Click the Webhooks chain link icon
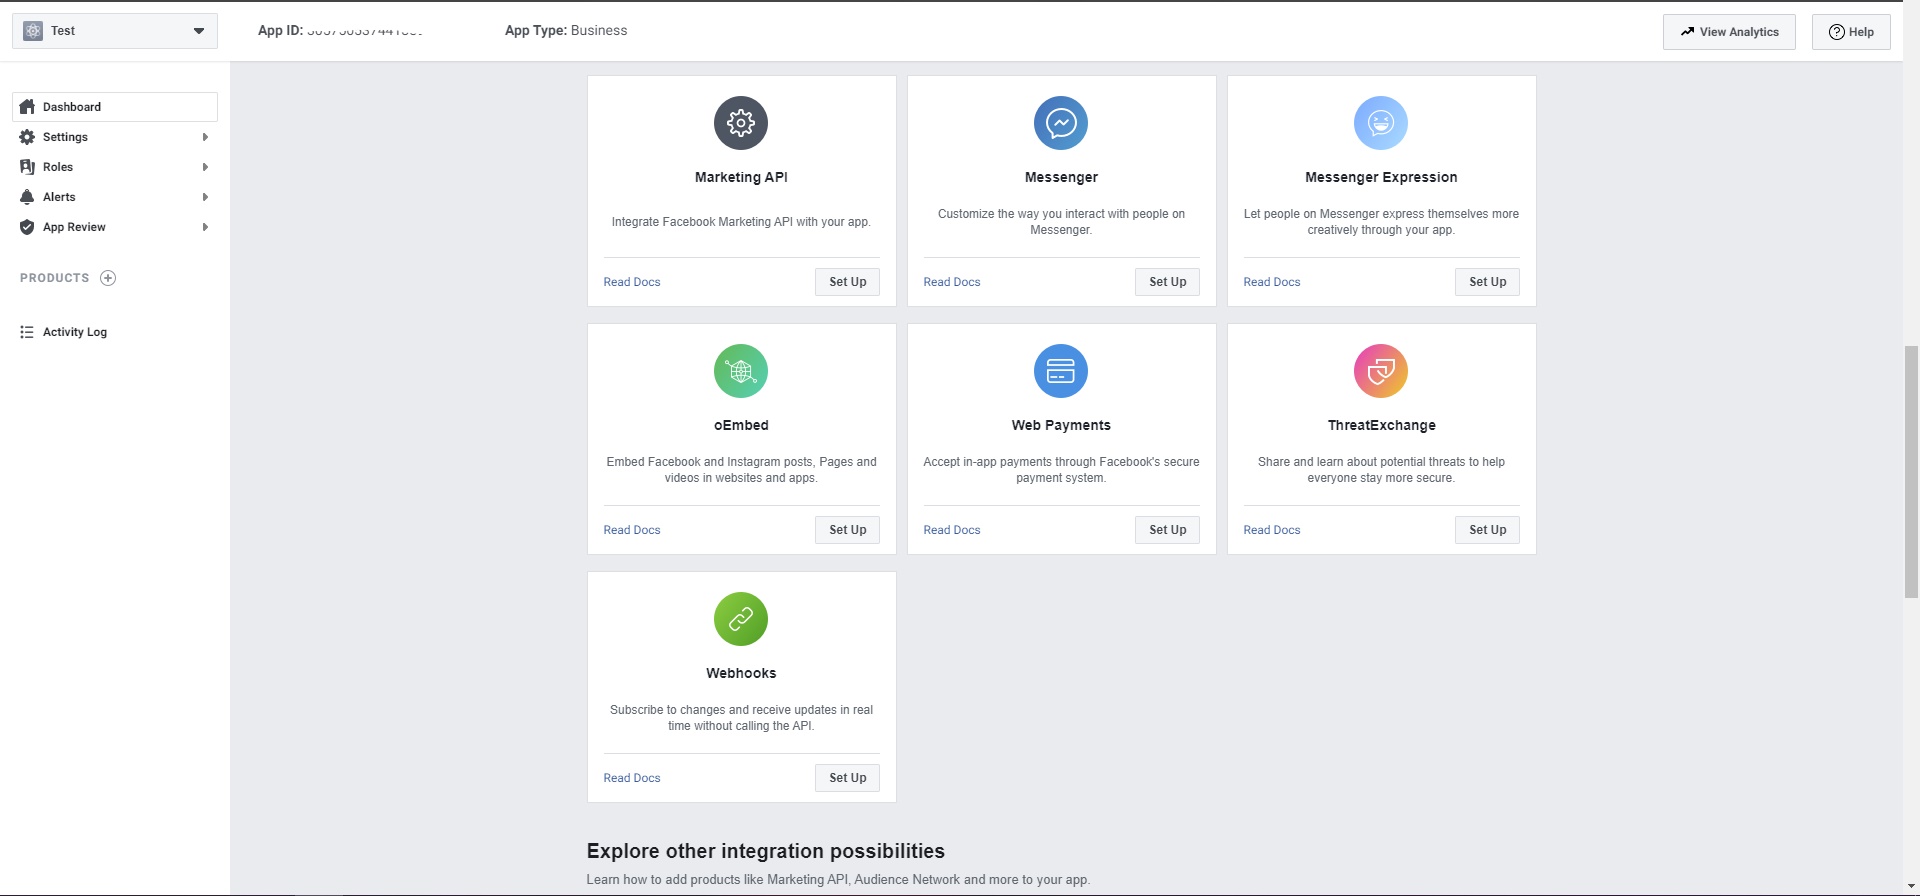This screenshot has height=896, width=1920. [x=740, y=619]
